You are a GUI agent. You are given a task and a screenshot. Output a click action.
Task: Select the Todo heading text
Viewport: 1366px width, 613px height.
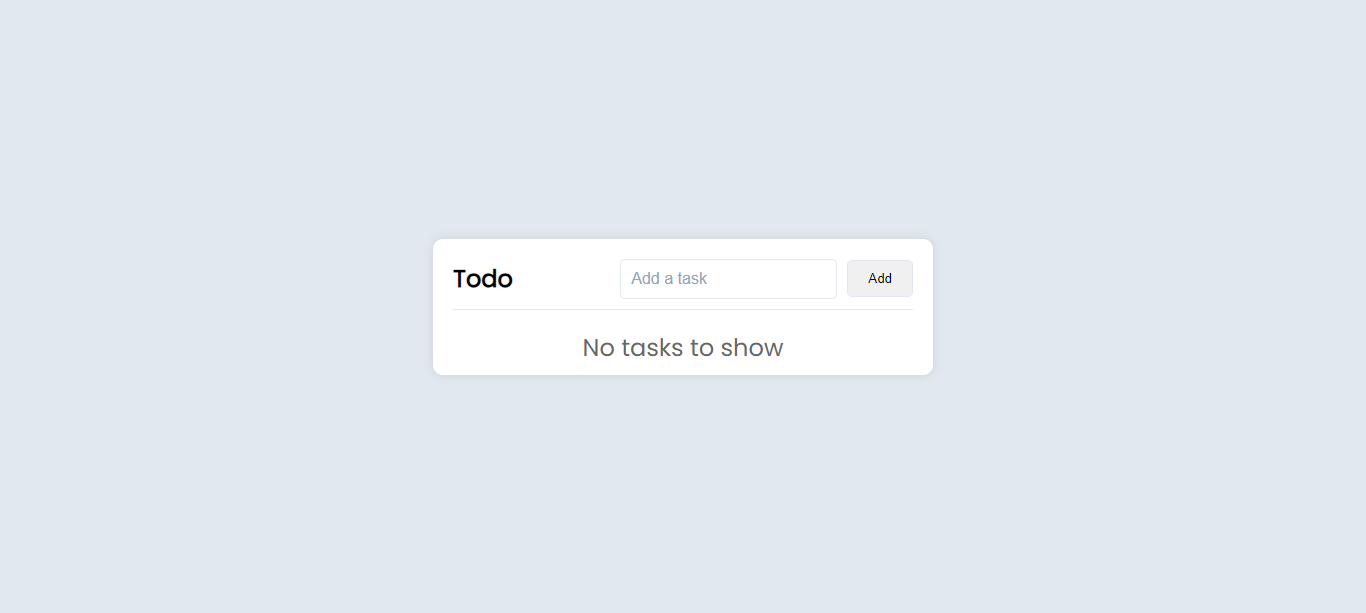click(483, 279)
